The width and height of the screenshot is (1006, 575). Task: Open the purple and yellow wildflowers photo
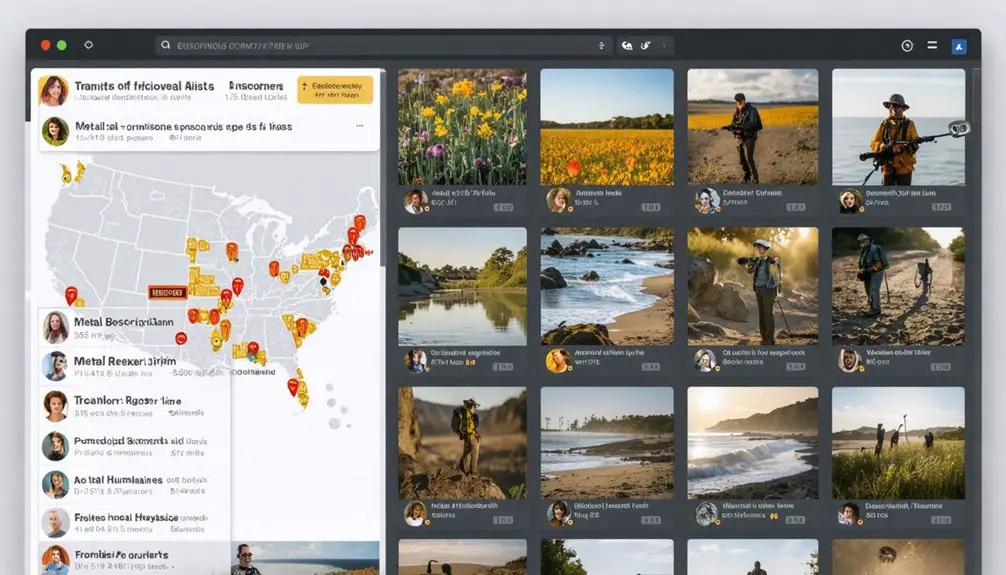[462, 127]
